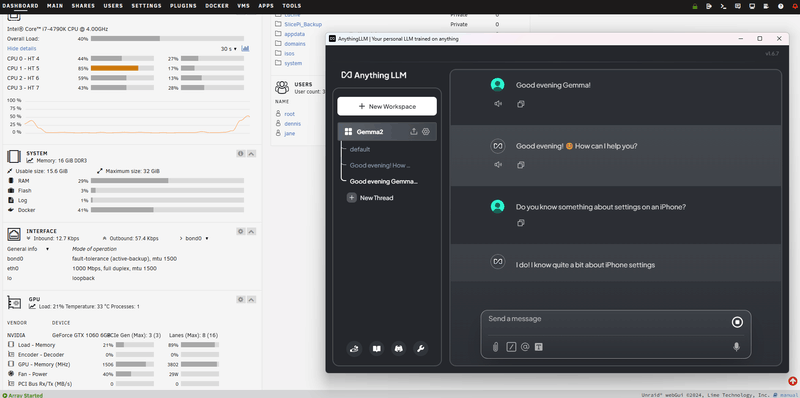
Task: Open the web terminal icon in Unraid header
Action: tap(723, 6)
